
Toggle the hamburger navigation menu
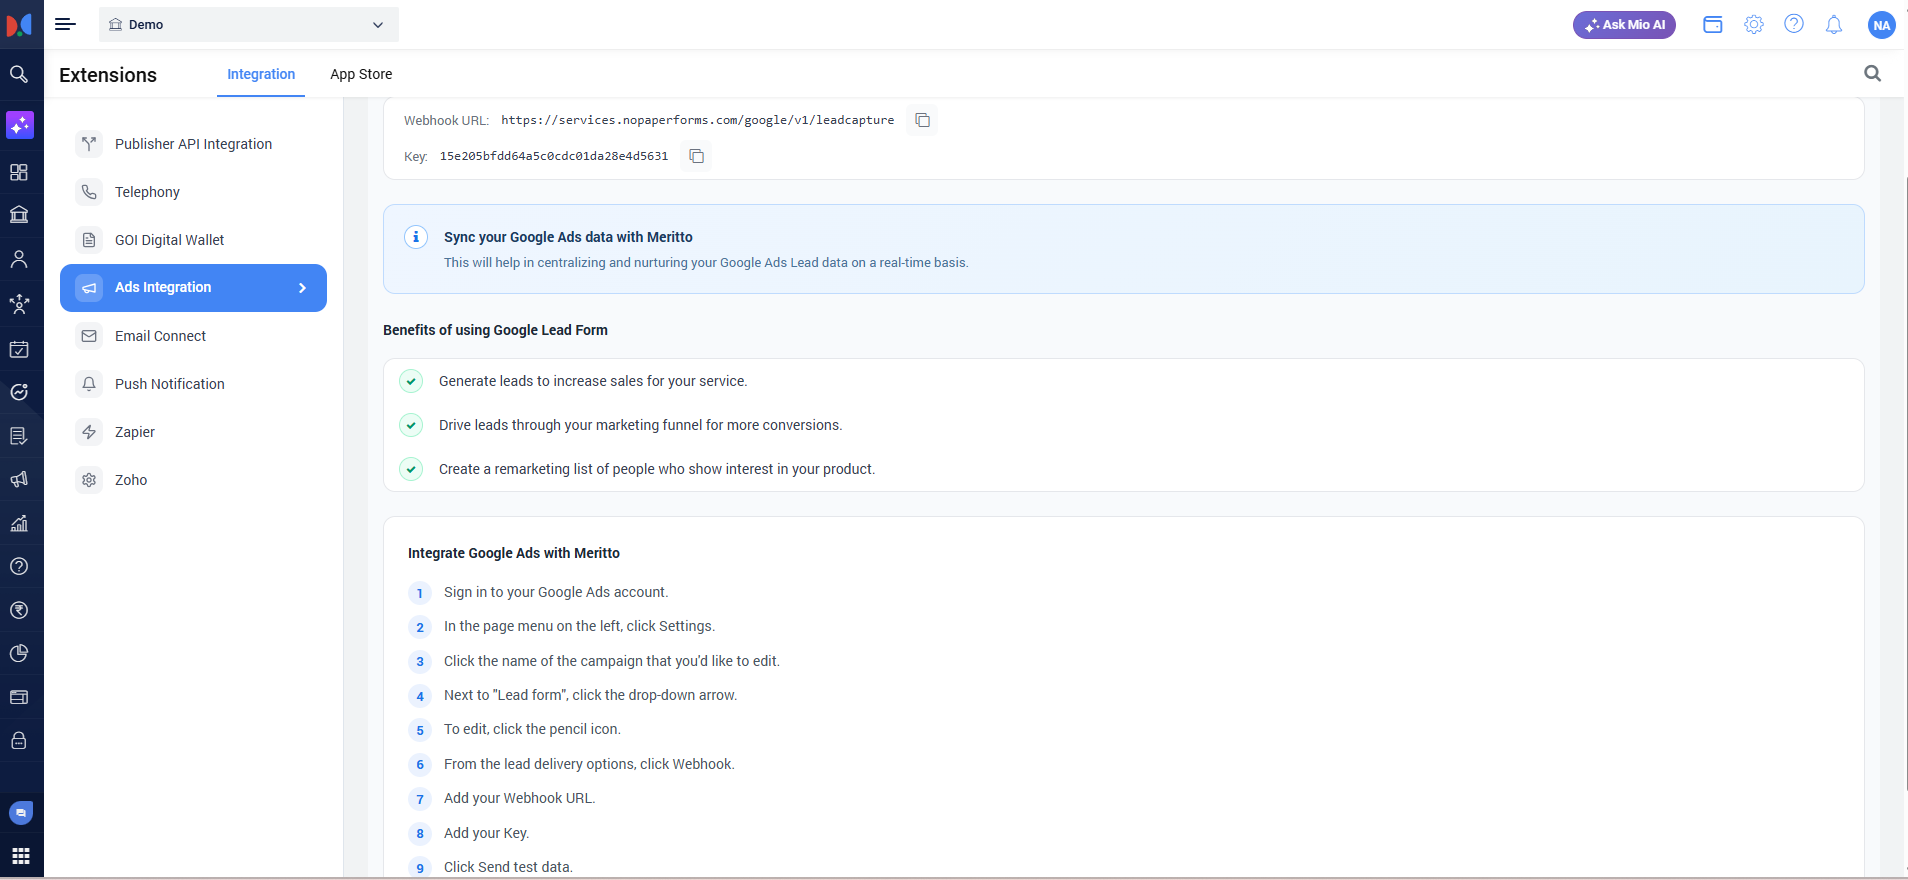pos(65,24)
